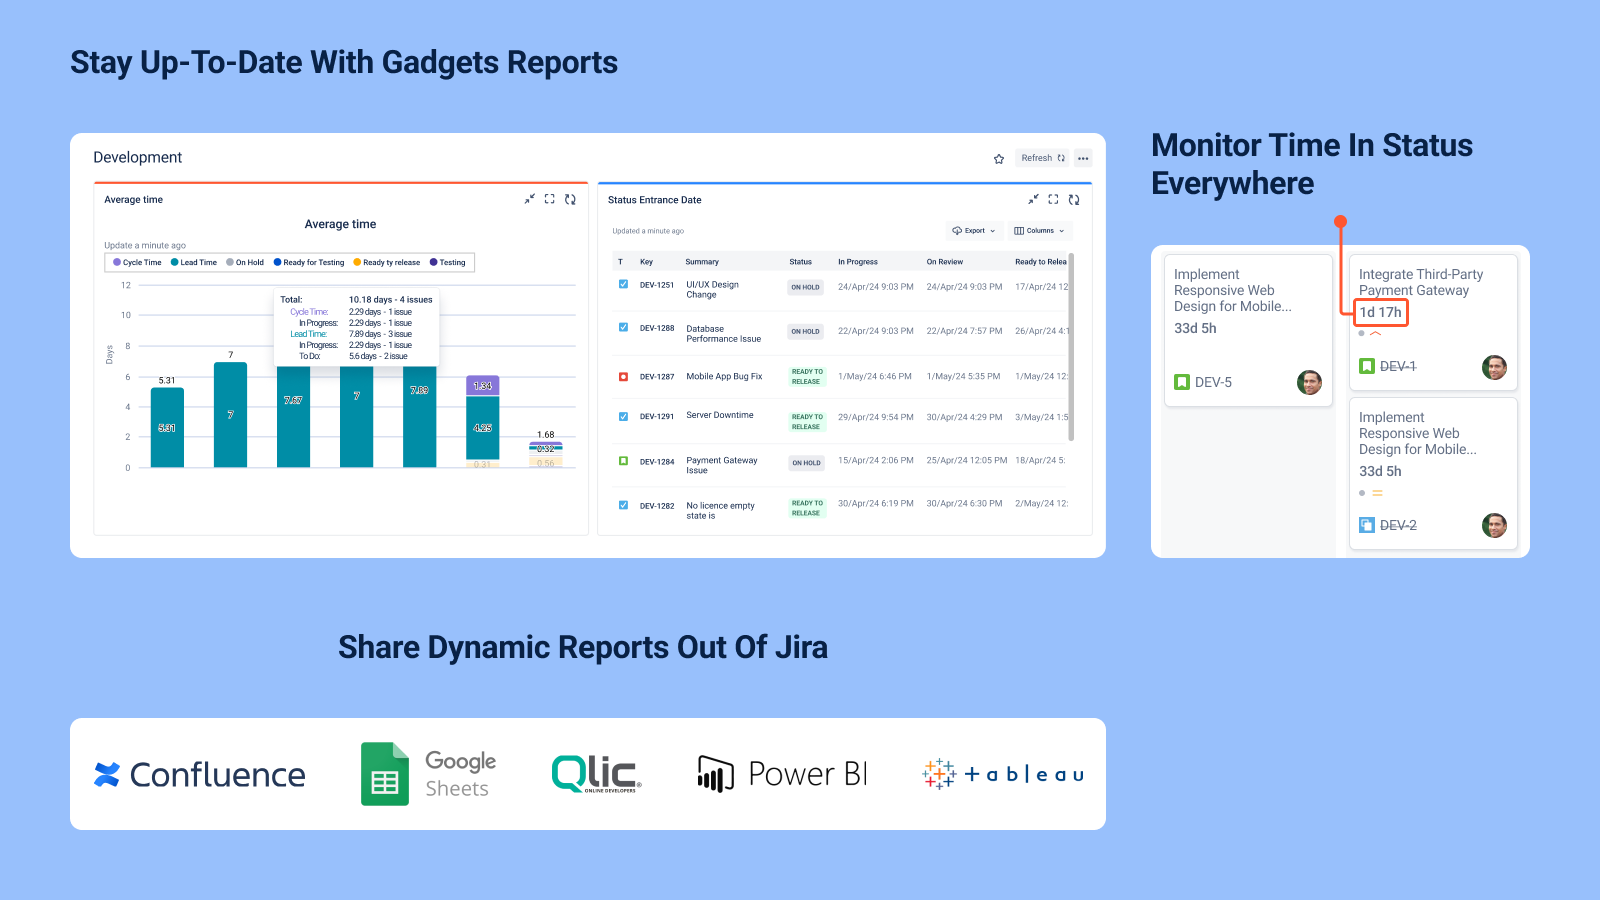The width and height of the screenshot is (1600, 900).
Task: Click time in status 1d 17h value
Action: pyautogui.click(x=1381, y=312)
